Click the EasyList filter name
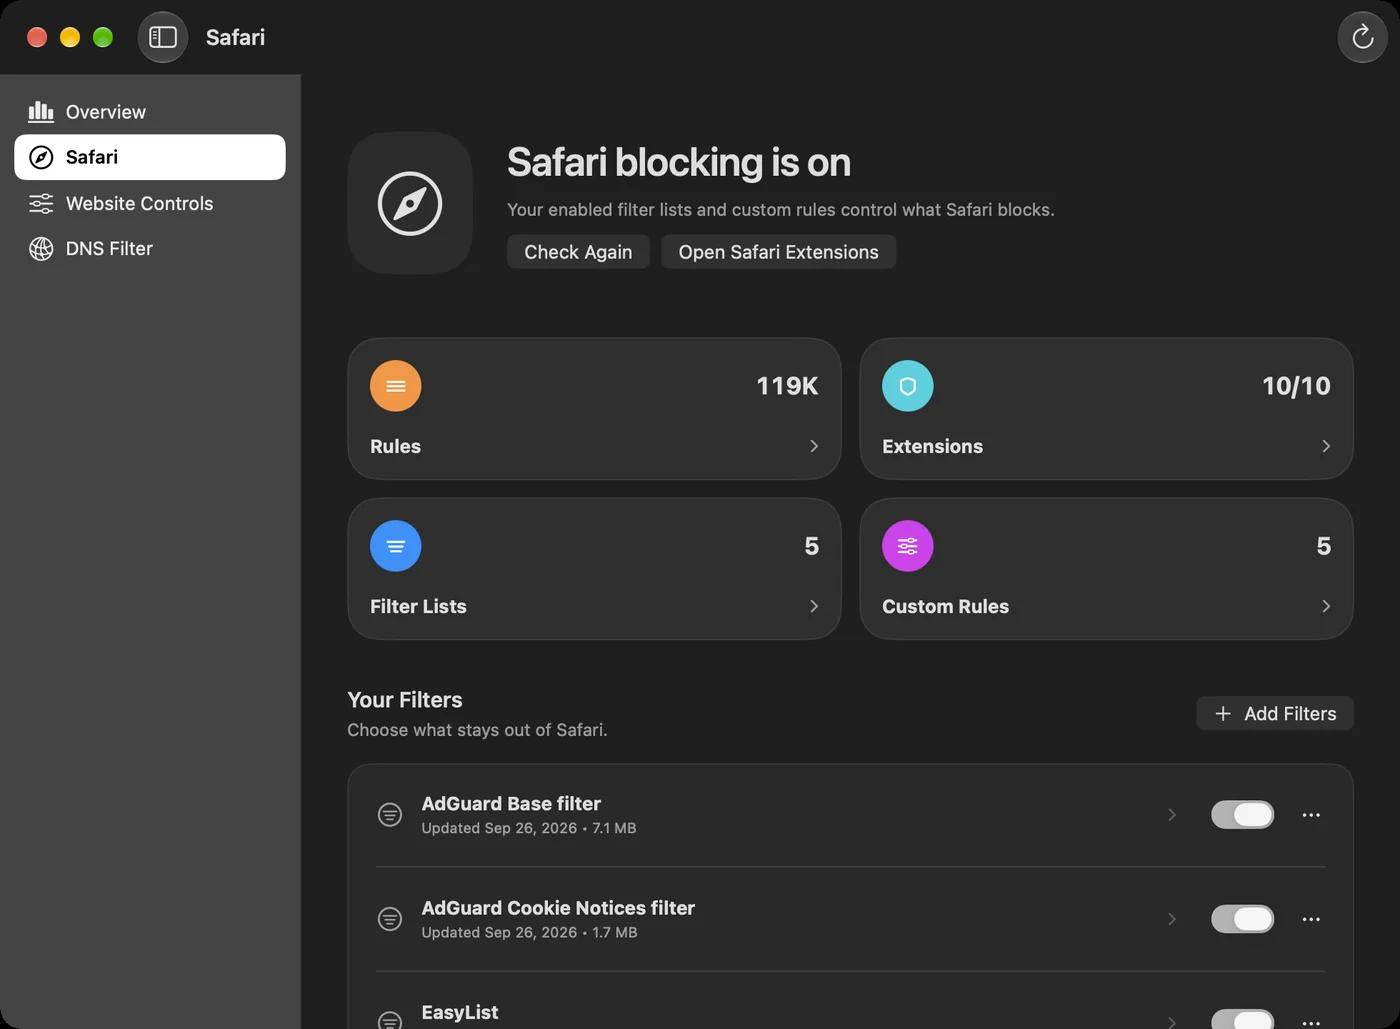This screenshot has width=1400, height=1029. click(460, 1012)
